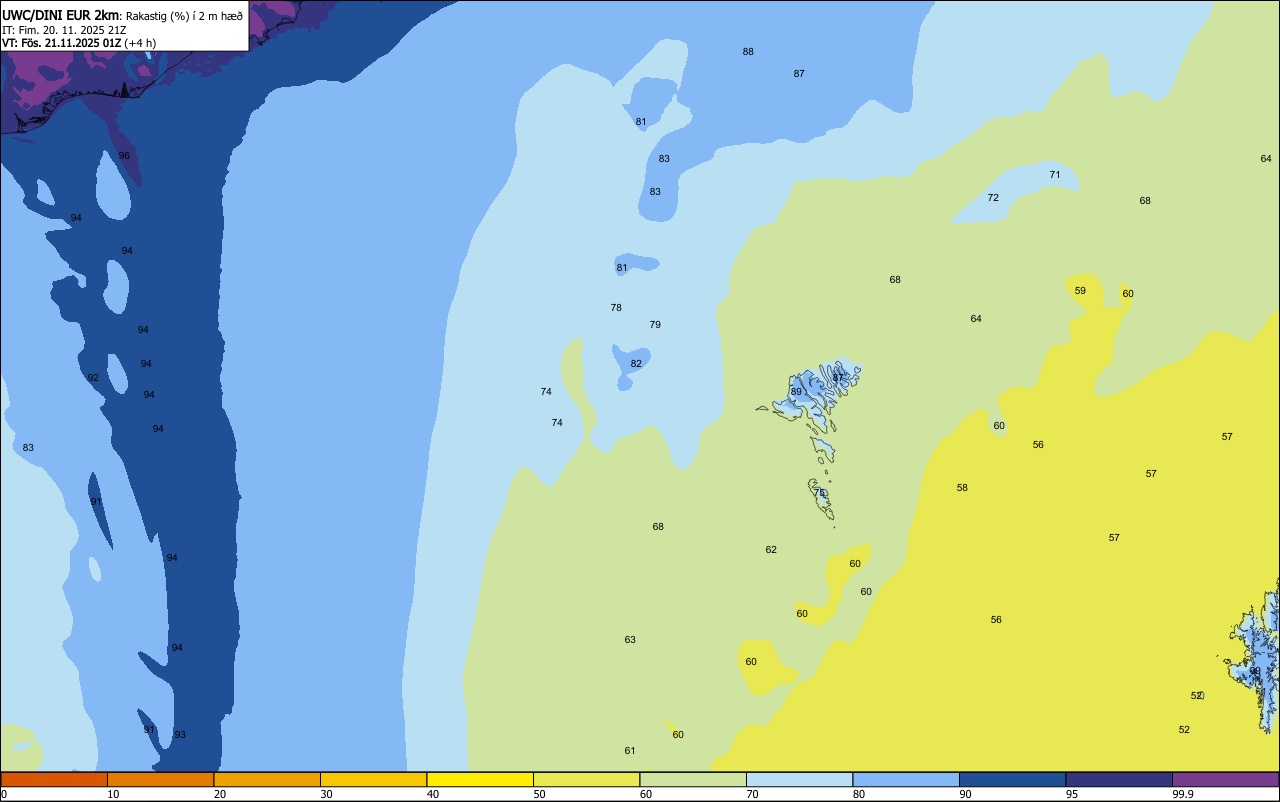The height and width of the screenshot is (802, 1280).
Task: Click the map value 92
Action: point(93,378)
